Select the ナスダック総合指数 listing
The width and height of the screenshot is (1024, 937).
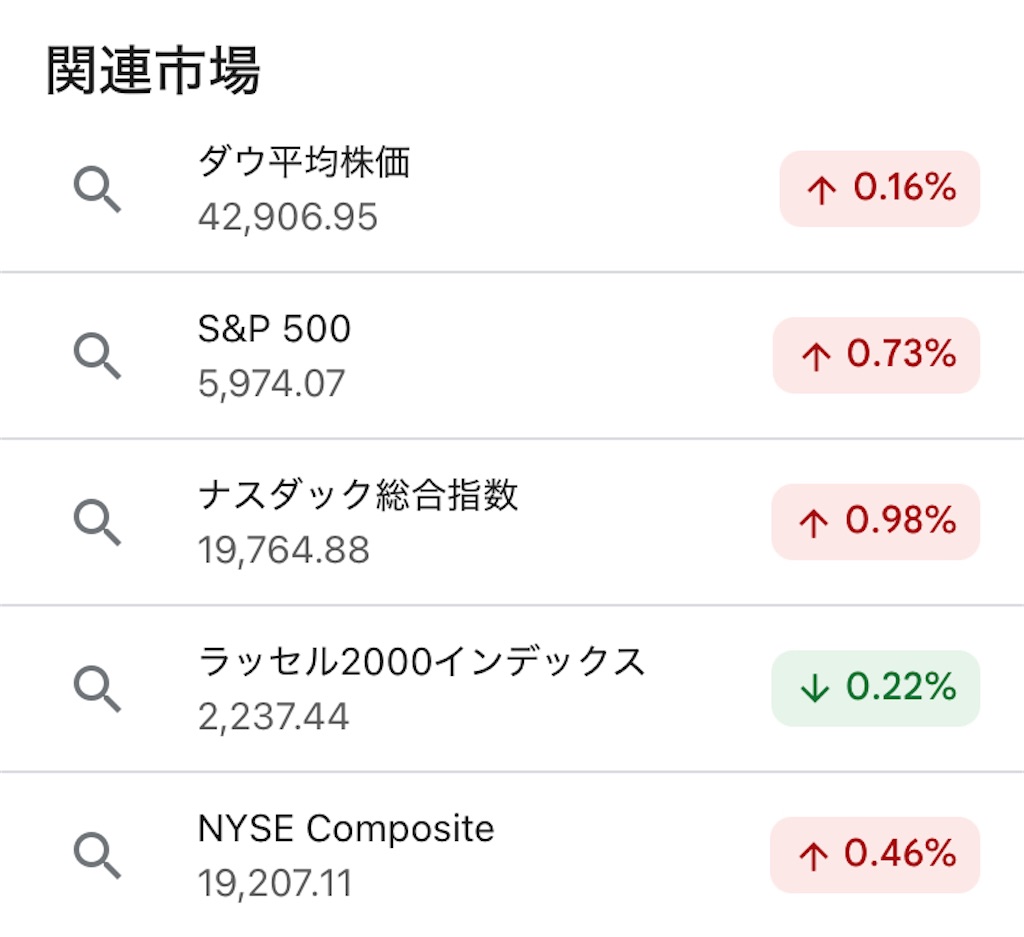358,496
